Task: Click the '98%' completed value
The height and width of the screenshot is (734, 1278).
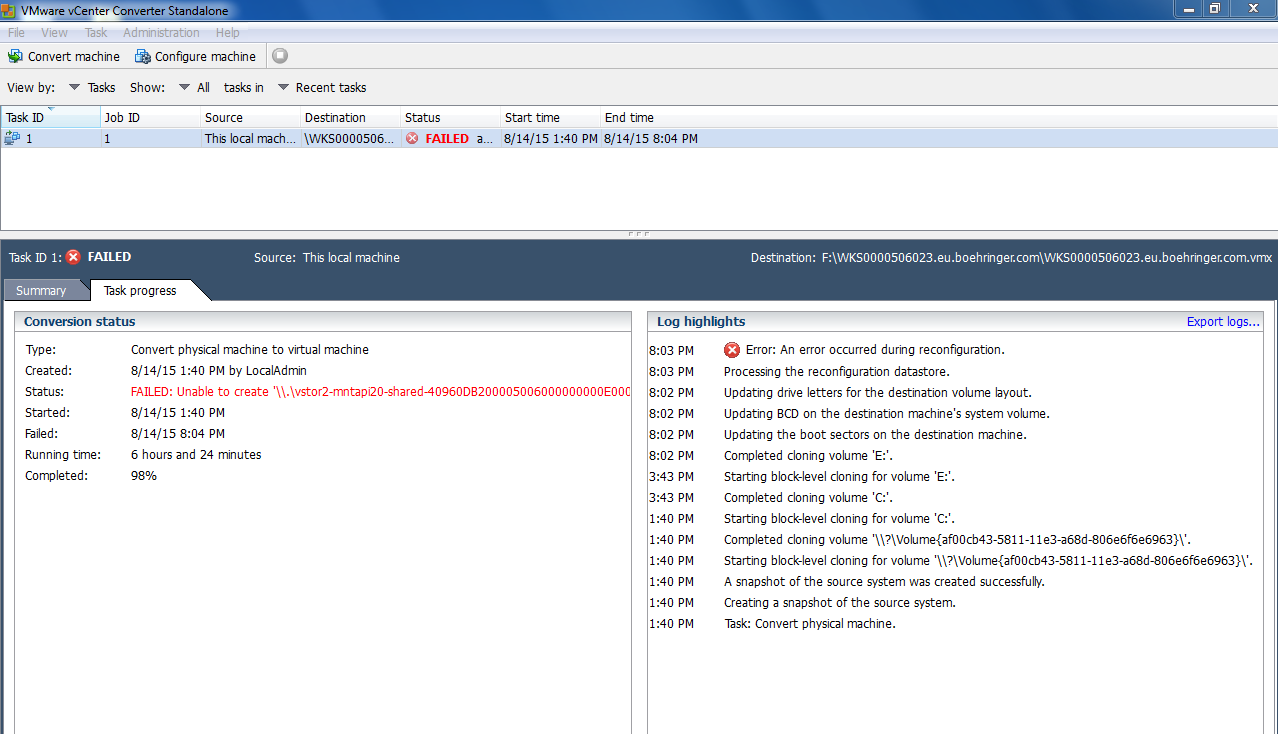Action: click(x=144, y=476)
